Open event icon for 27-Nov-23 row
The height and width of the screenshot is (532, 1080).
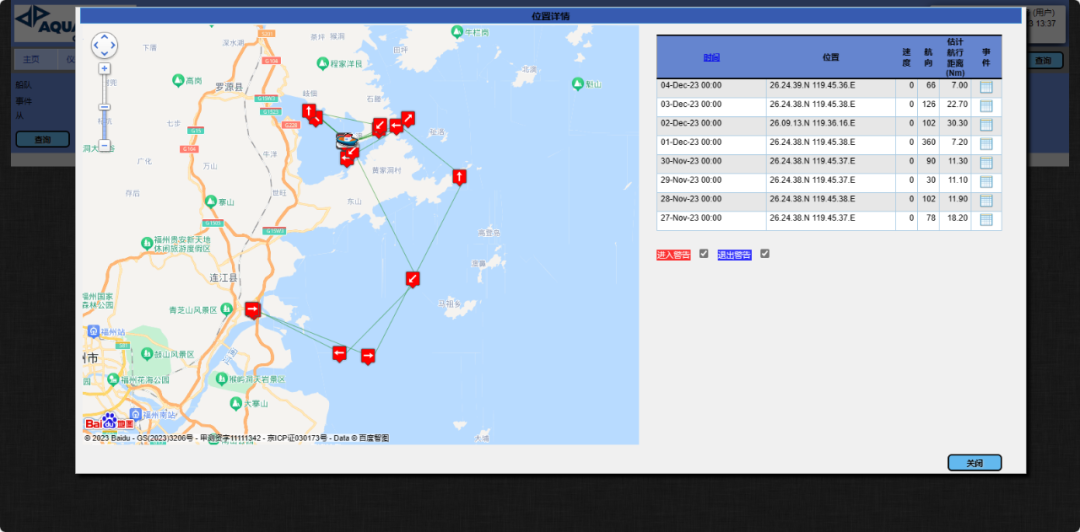(x=986, y=220)
